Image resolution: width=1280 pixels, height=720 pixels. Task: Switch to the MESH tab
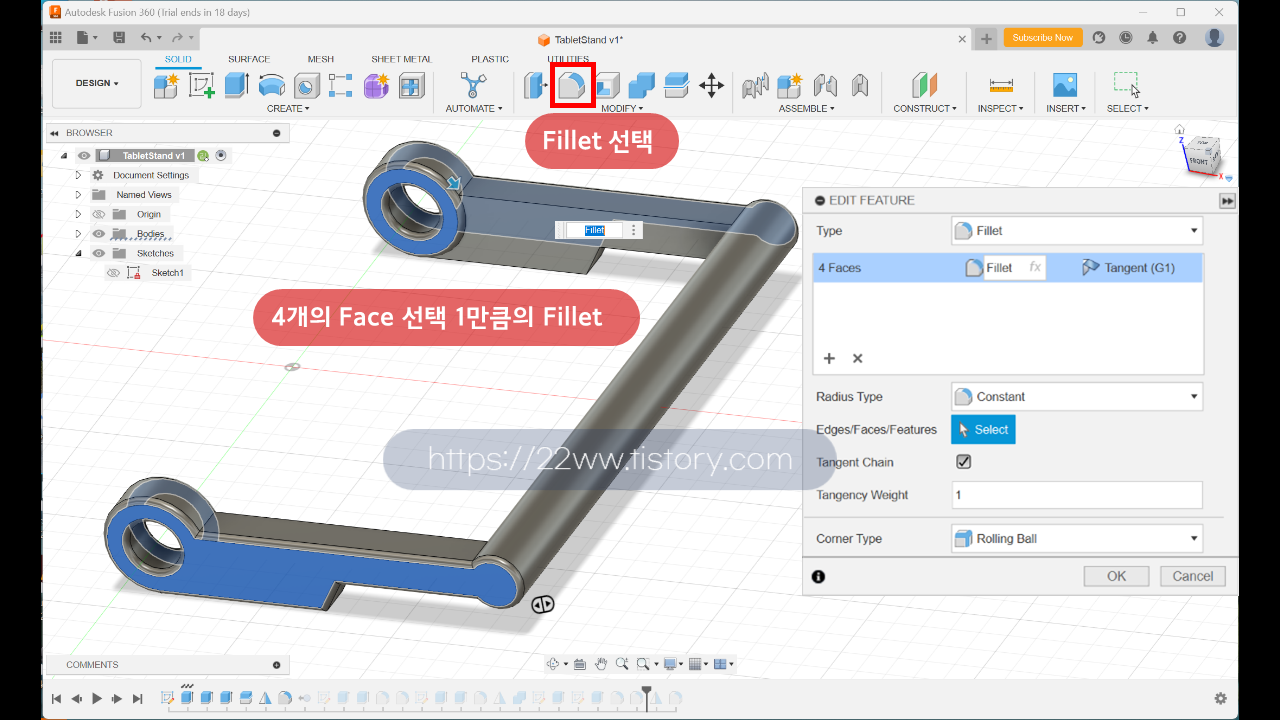click(x=321, y=59)
